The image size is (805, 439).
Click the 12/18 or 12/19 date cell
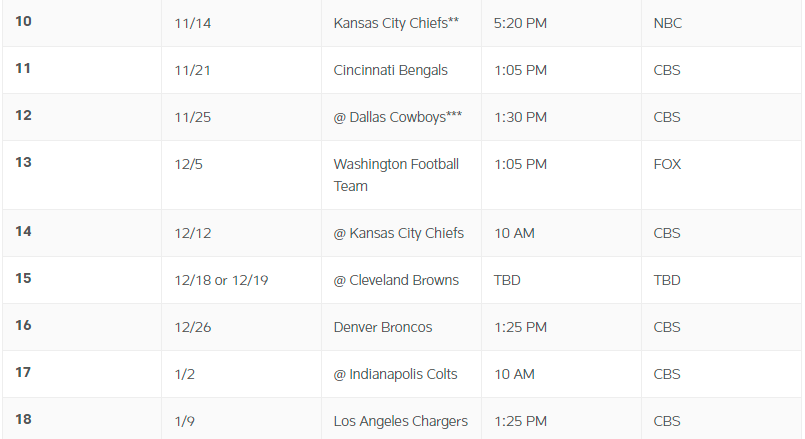(x=221, y=280)
